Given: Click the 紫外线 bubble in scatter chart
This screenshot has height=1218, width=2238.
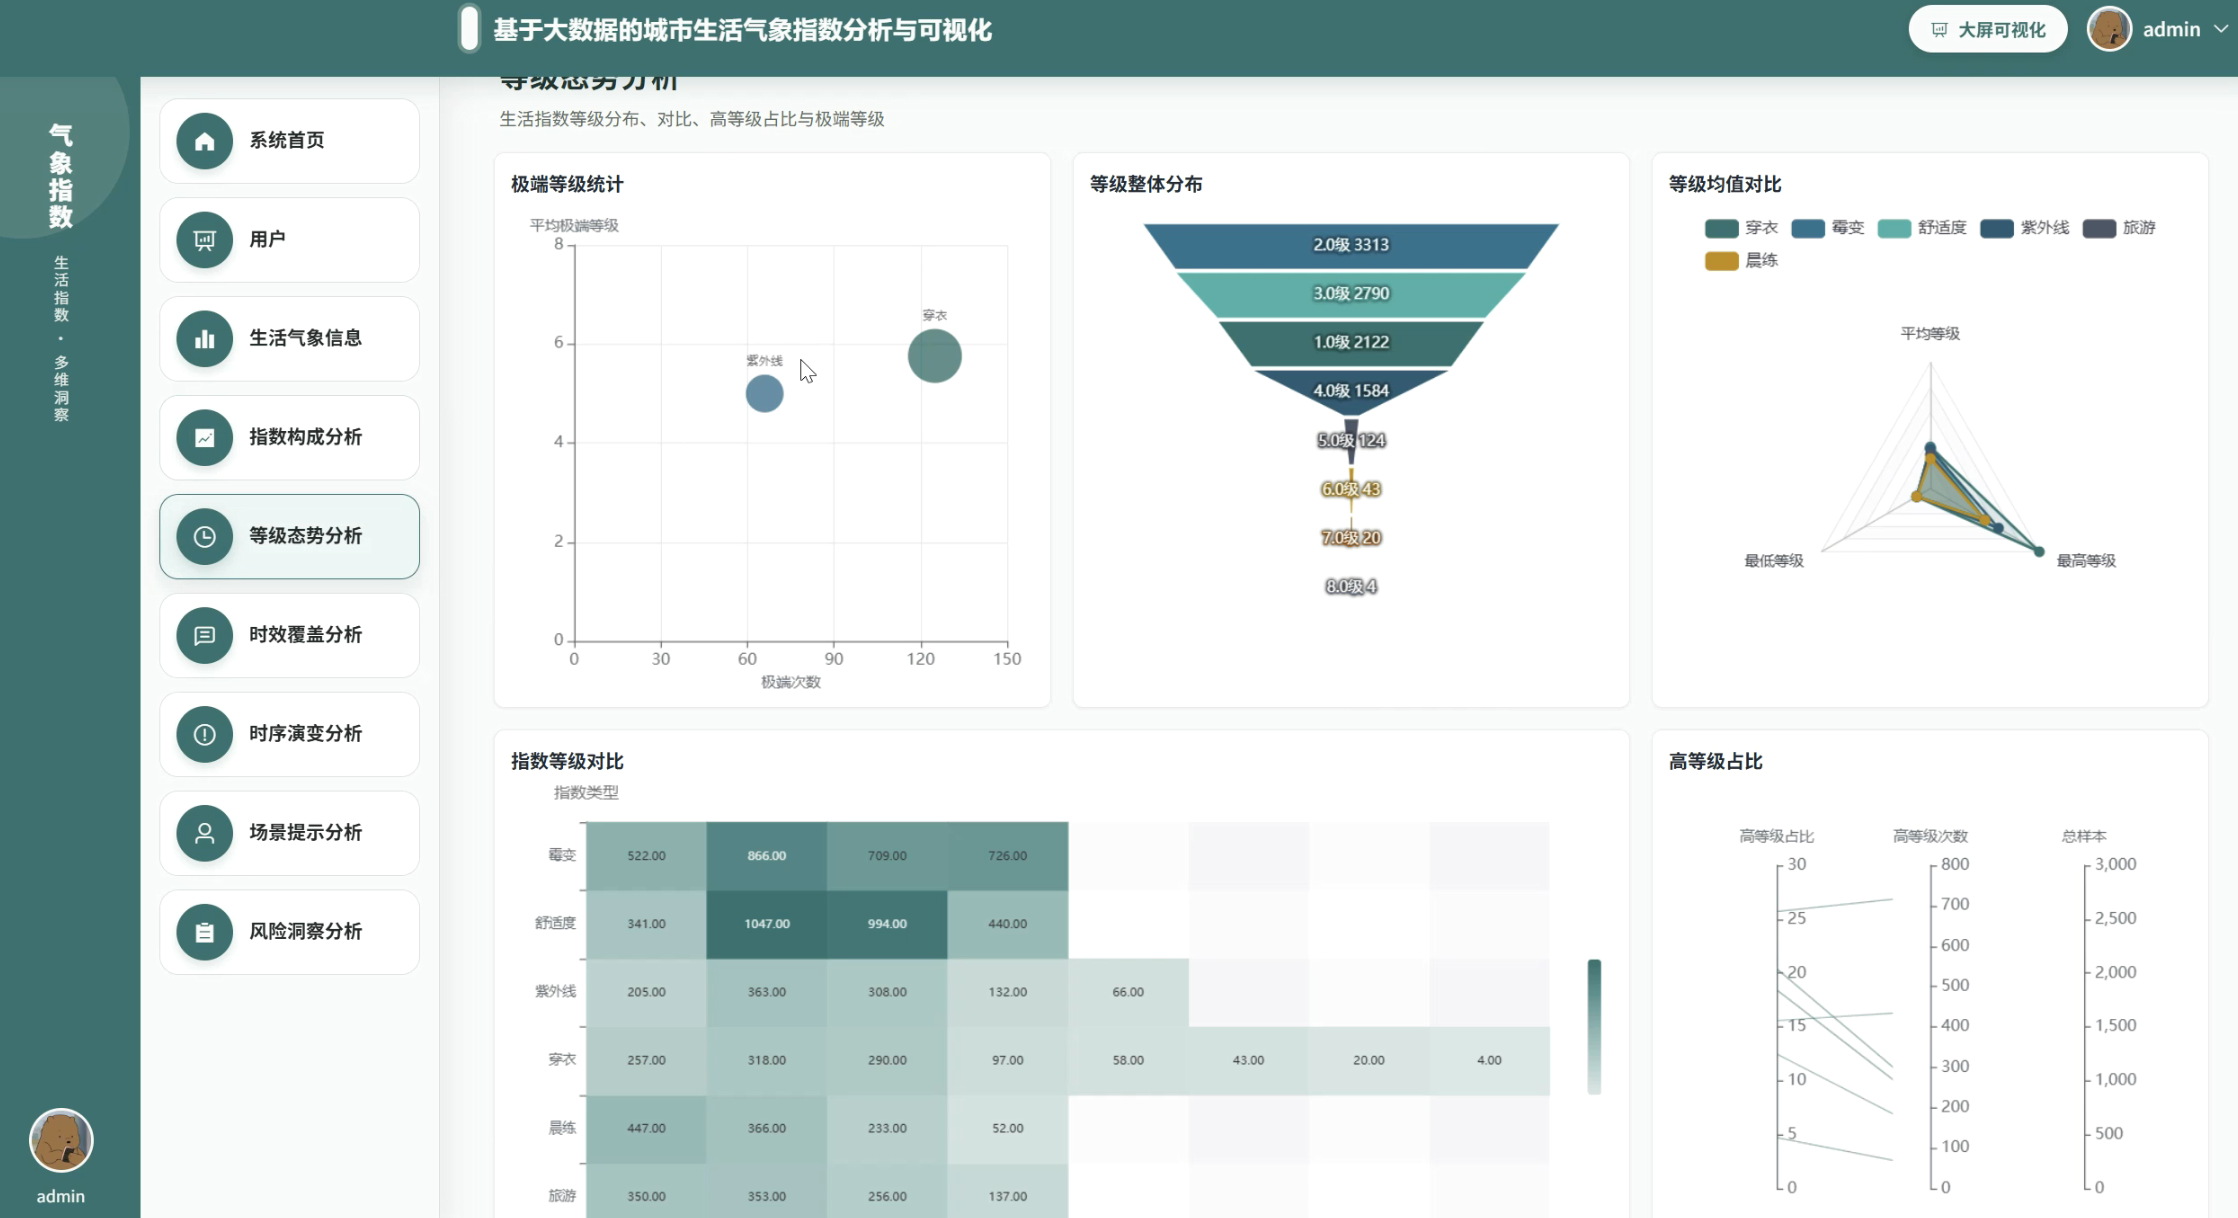Looking at the screenshot, I should pyautogui.click(x=765, y=394).
